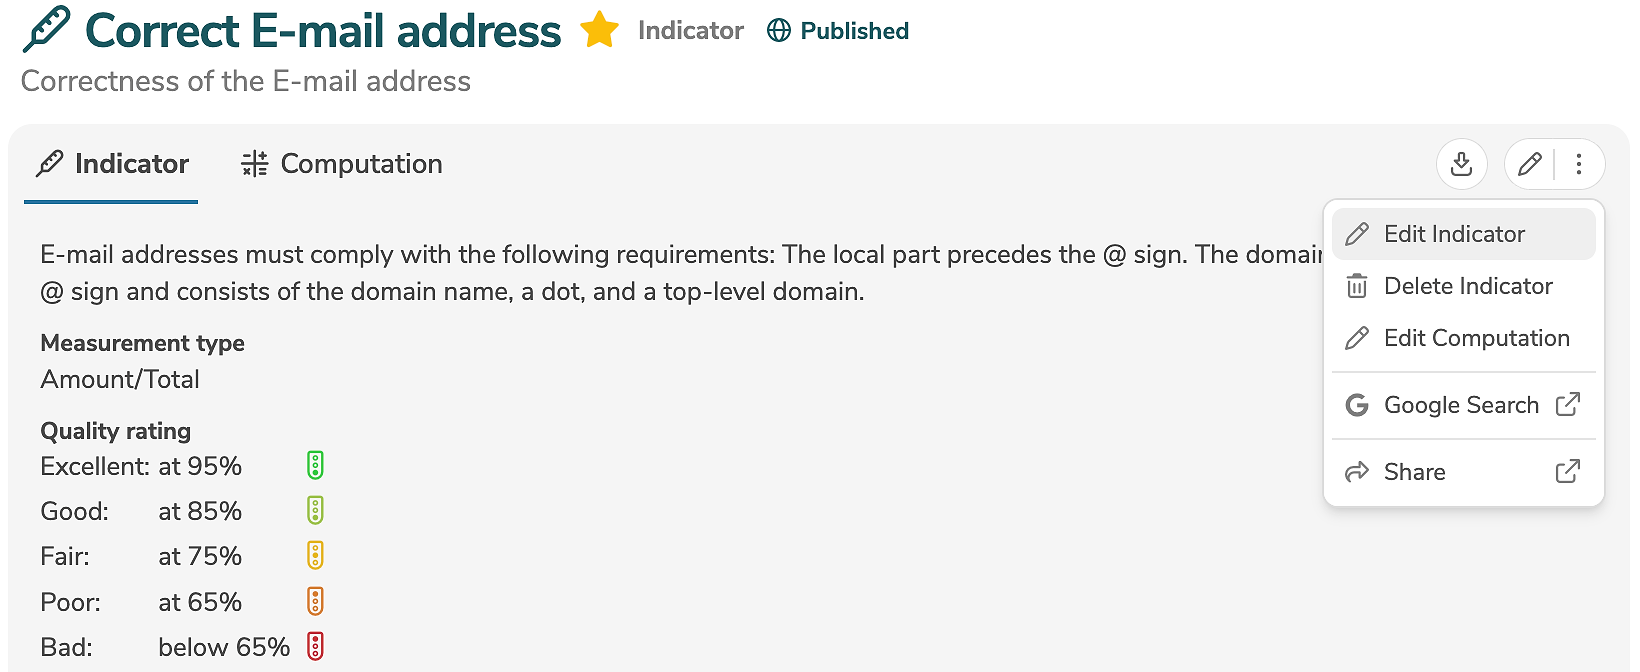
Task: Click the download icon button
Action: (1461, 164)
